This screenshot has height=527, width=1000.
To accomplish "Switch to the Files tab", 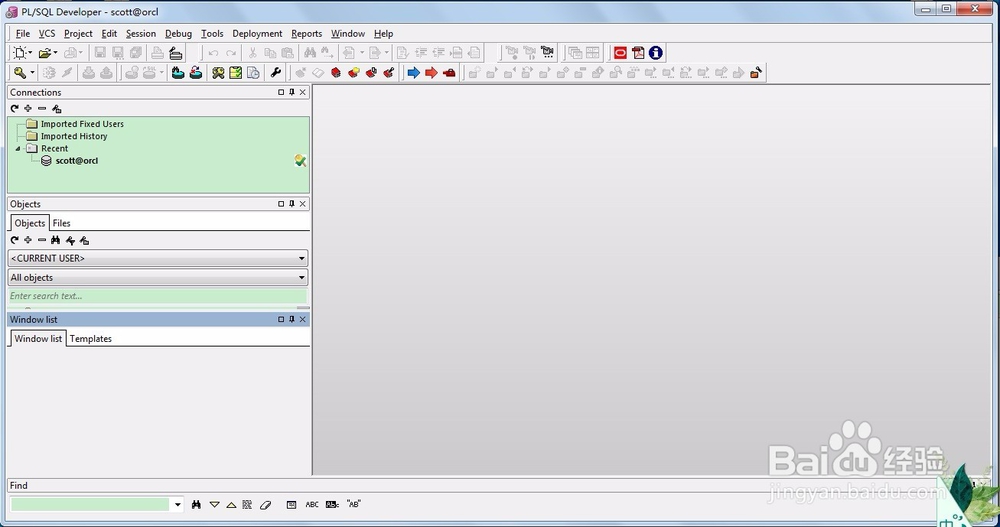I will coord(61,223).
